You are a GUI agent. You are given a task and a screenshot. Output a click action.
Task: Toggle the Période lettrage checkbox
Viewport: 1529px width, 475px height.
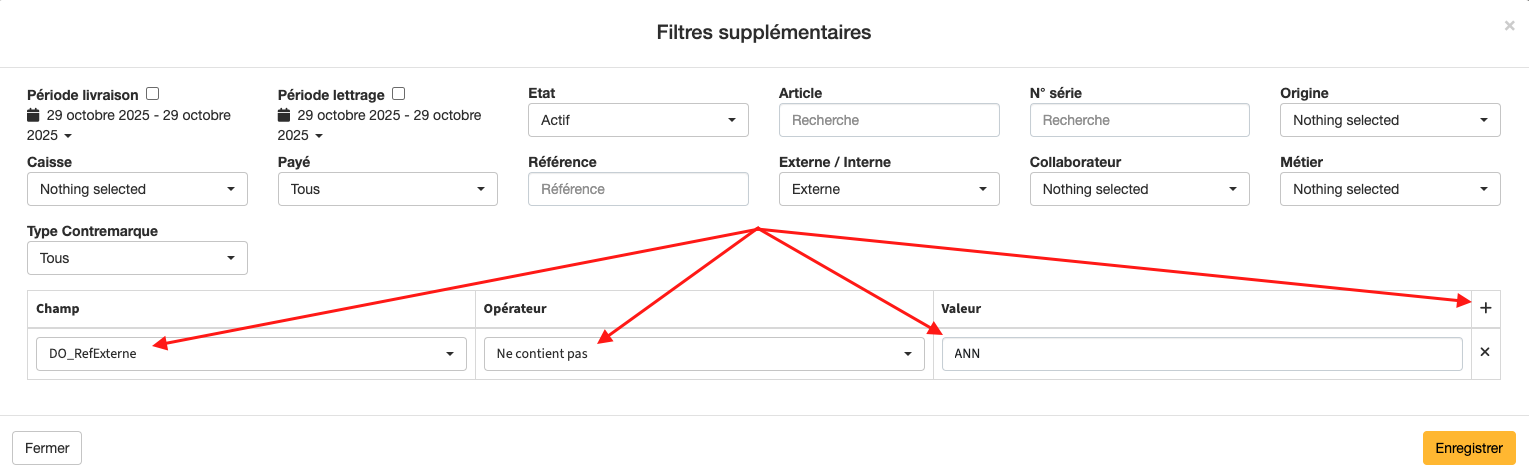(x=399, y=94)
